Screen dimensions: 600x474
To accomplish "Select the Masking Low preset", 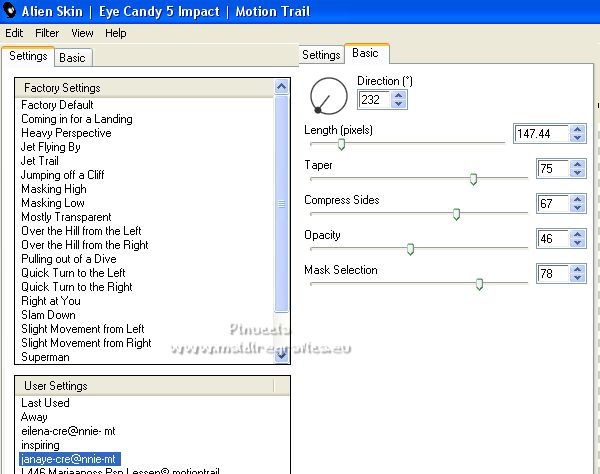I will pos(53,203).
